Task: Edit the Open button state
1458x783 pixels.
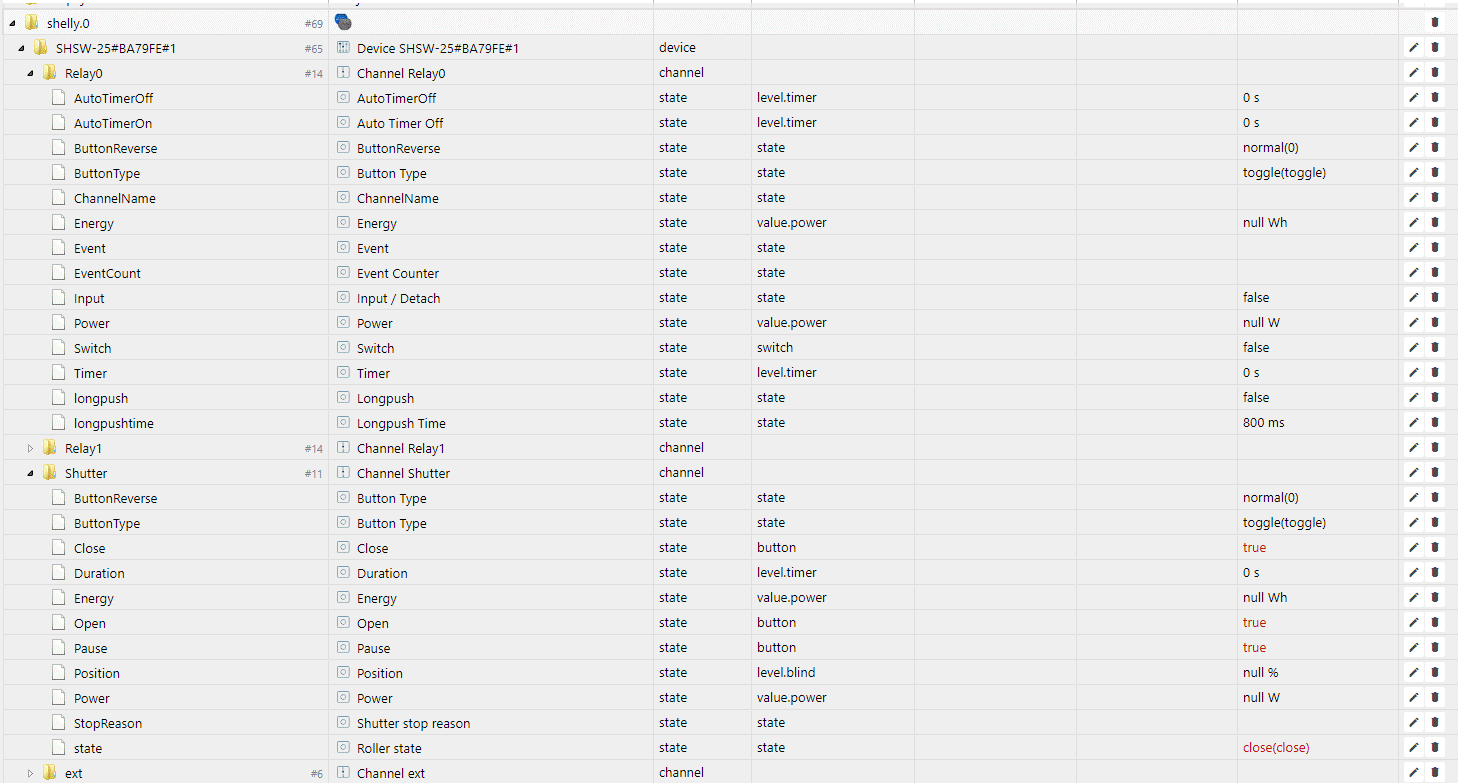Action: pyautogui.click(x=1414, y=622)
